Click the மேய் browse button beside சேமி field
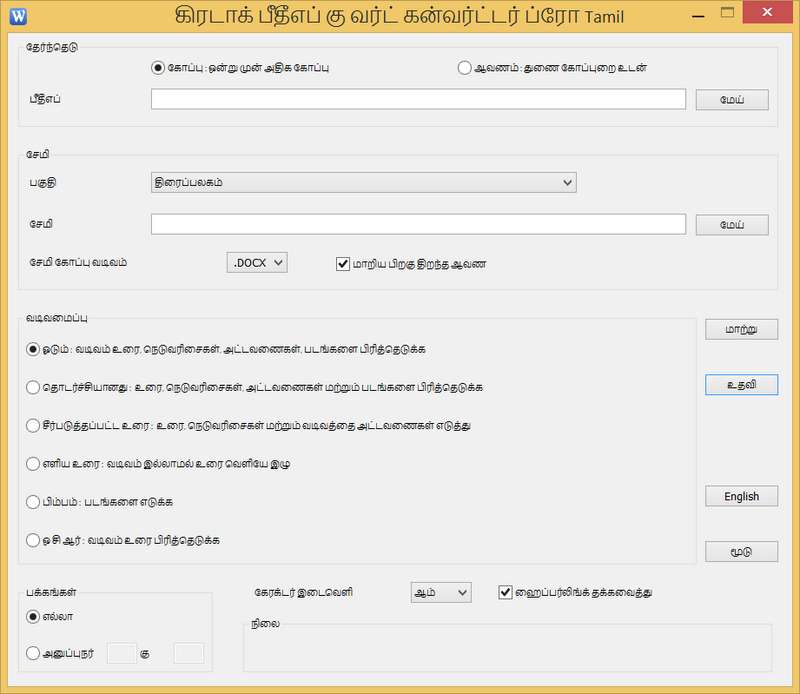Screen dimensions: 800x694 click(731, 225)
